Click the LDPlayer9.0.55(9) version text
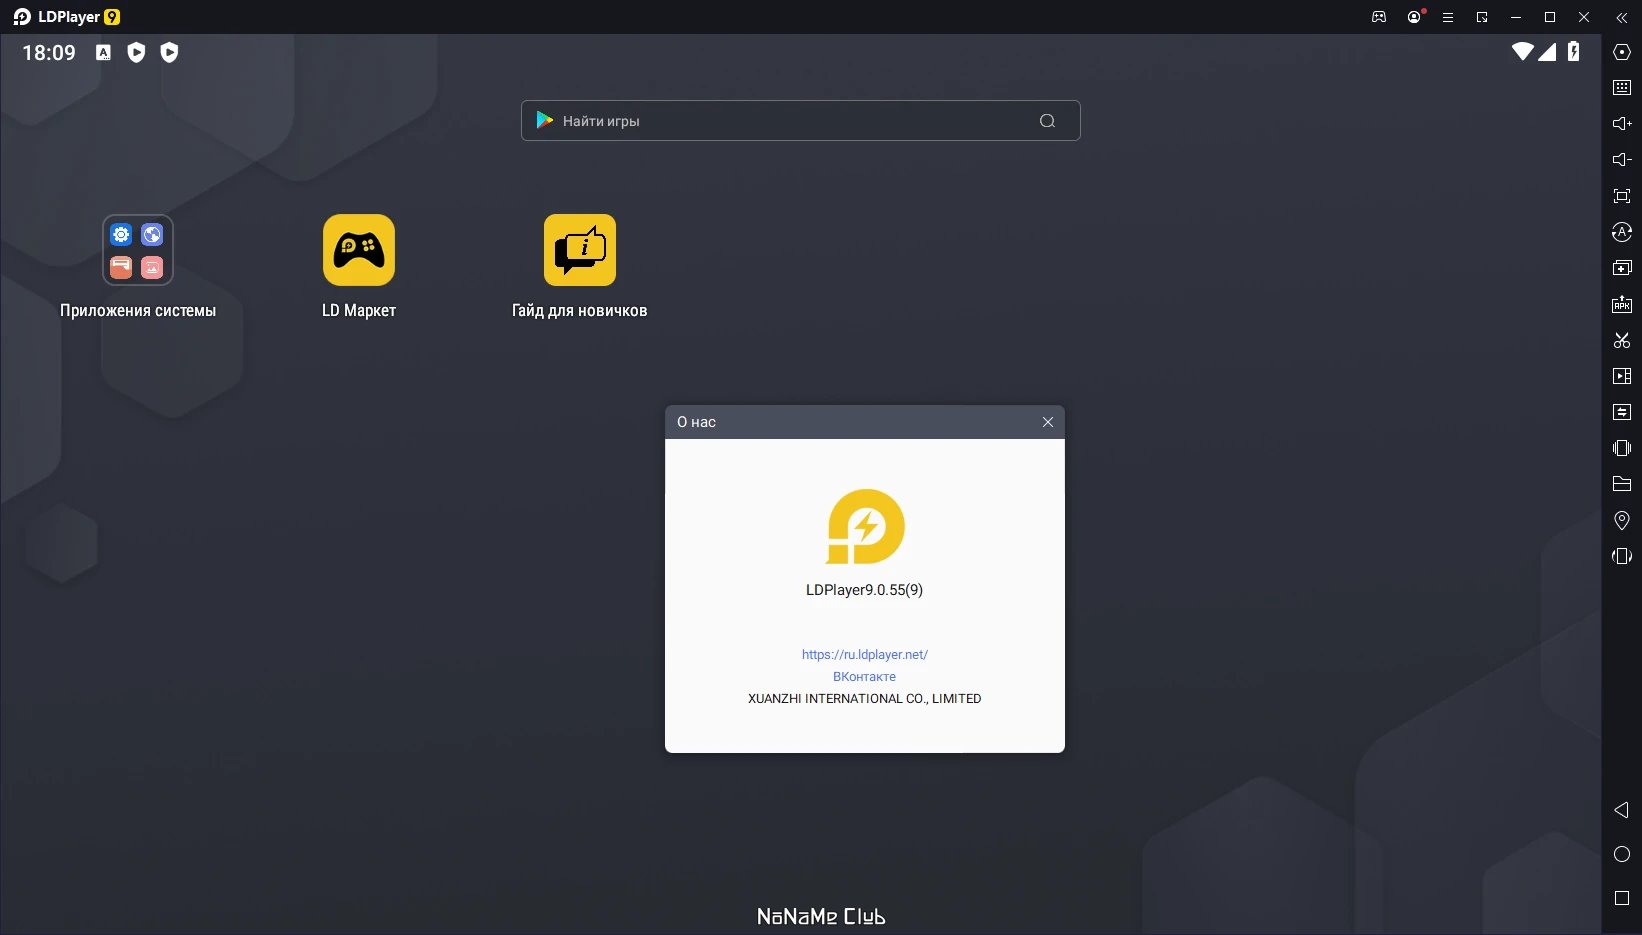The width and height of the screenshot is (1642, 935). point(865,590)
